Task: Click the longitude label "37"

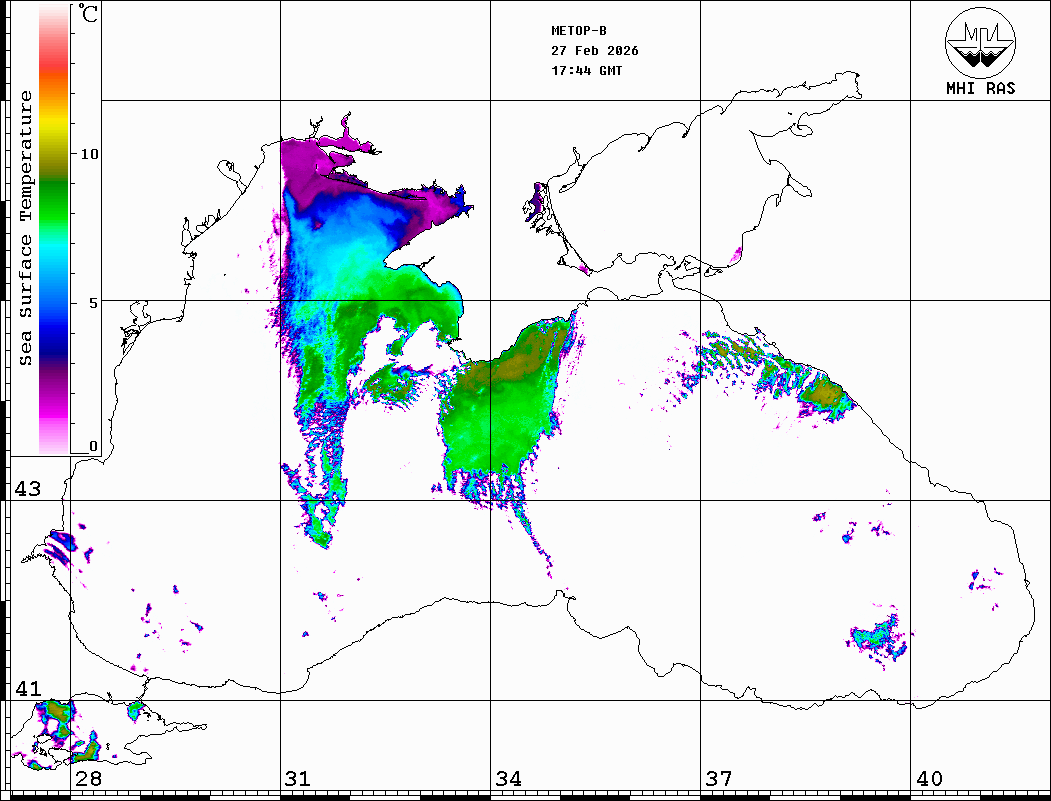Action: pyautogui.click(x=718, y=779)
